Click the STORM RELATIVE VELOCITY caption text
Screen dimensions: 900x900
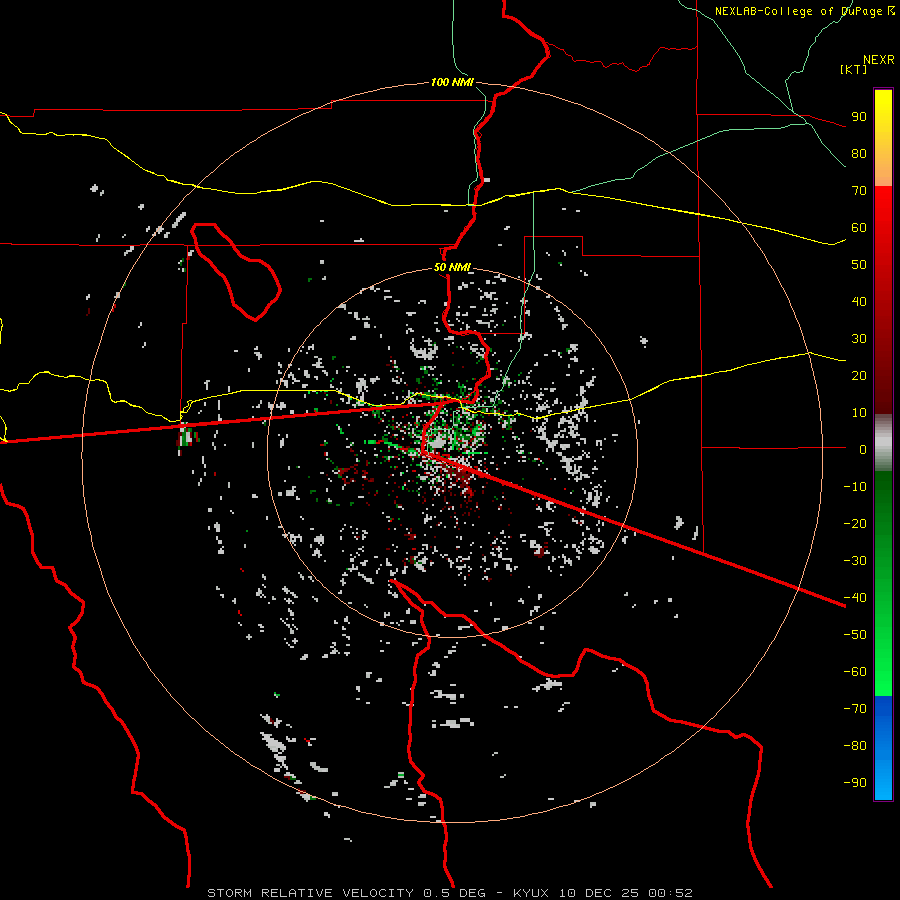tap(310, 893)
